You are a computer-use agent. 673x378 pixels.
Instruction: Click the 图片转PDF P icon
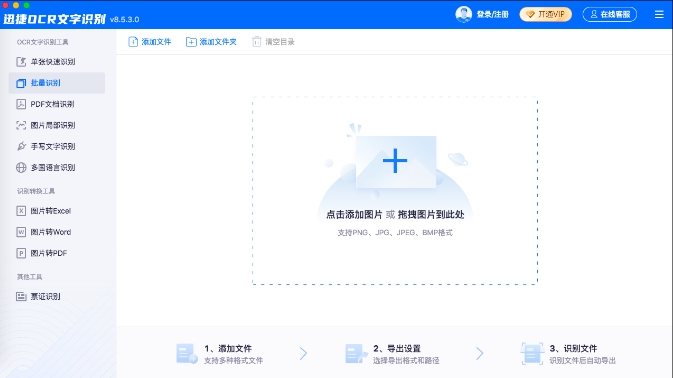pos(21,253)
